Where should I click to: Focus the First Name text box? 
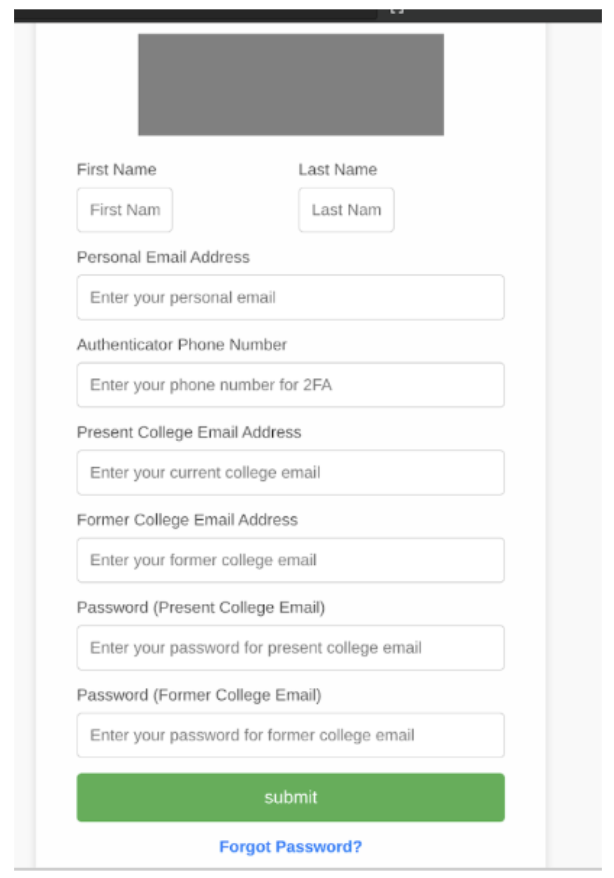tap(125, 210)
